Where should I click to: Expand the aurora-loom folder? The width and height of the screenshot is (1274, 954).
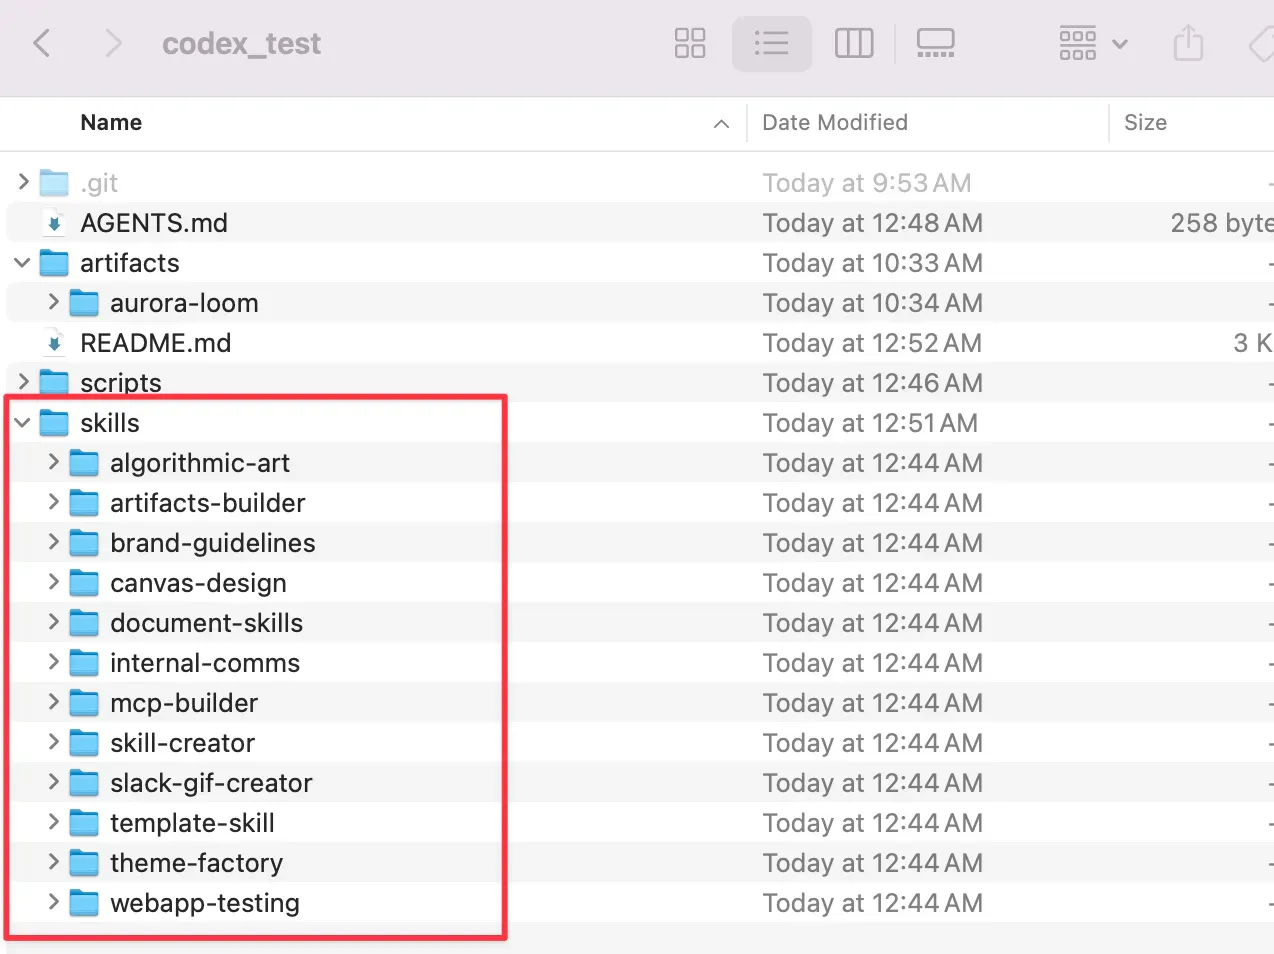[x=53, y=301]
